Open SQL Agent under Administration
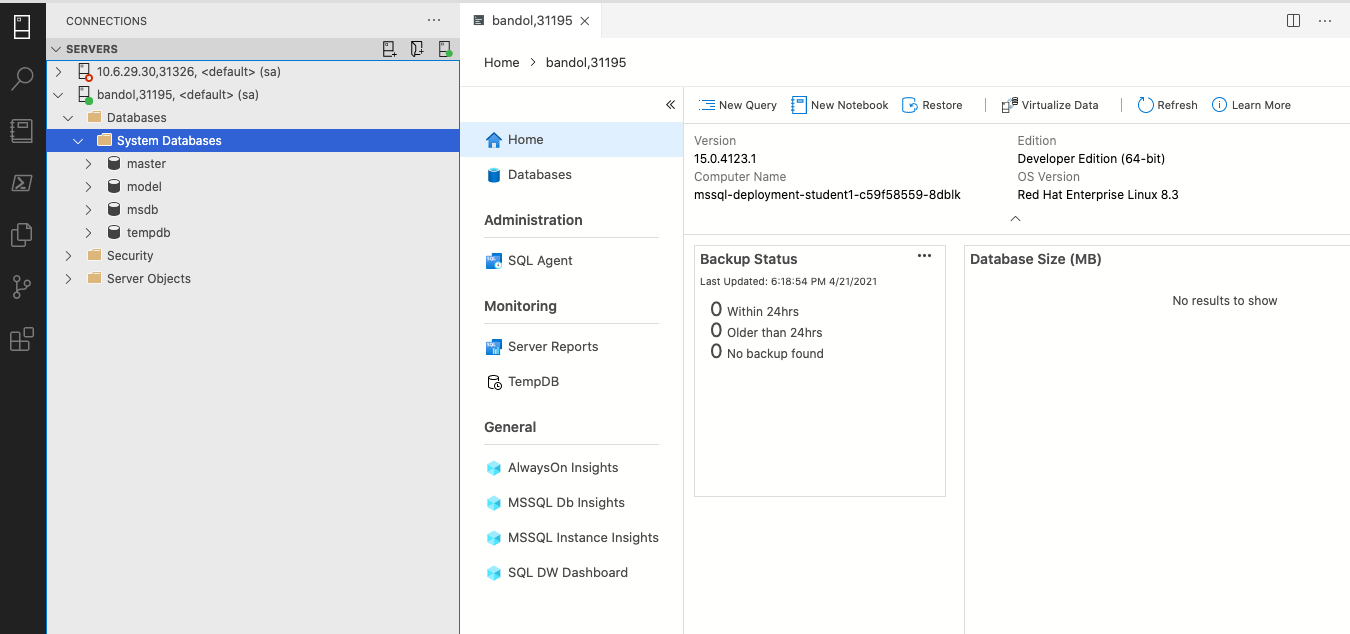 tap(539, 261)
